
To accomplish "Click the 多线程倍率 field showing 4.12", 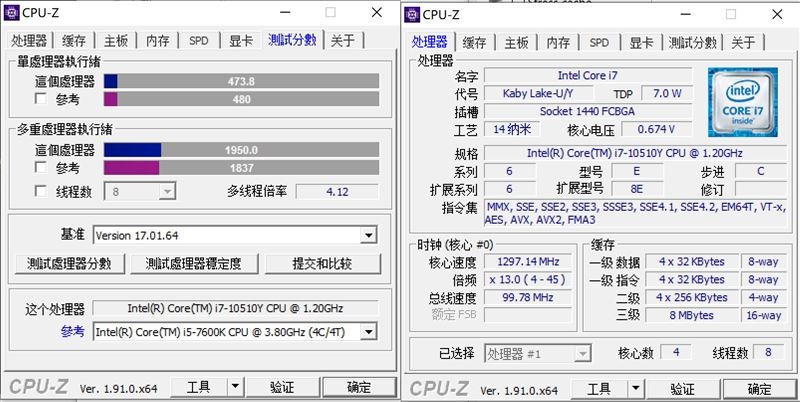I will tap(337, 192).
